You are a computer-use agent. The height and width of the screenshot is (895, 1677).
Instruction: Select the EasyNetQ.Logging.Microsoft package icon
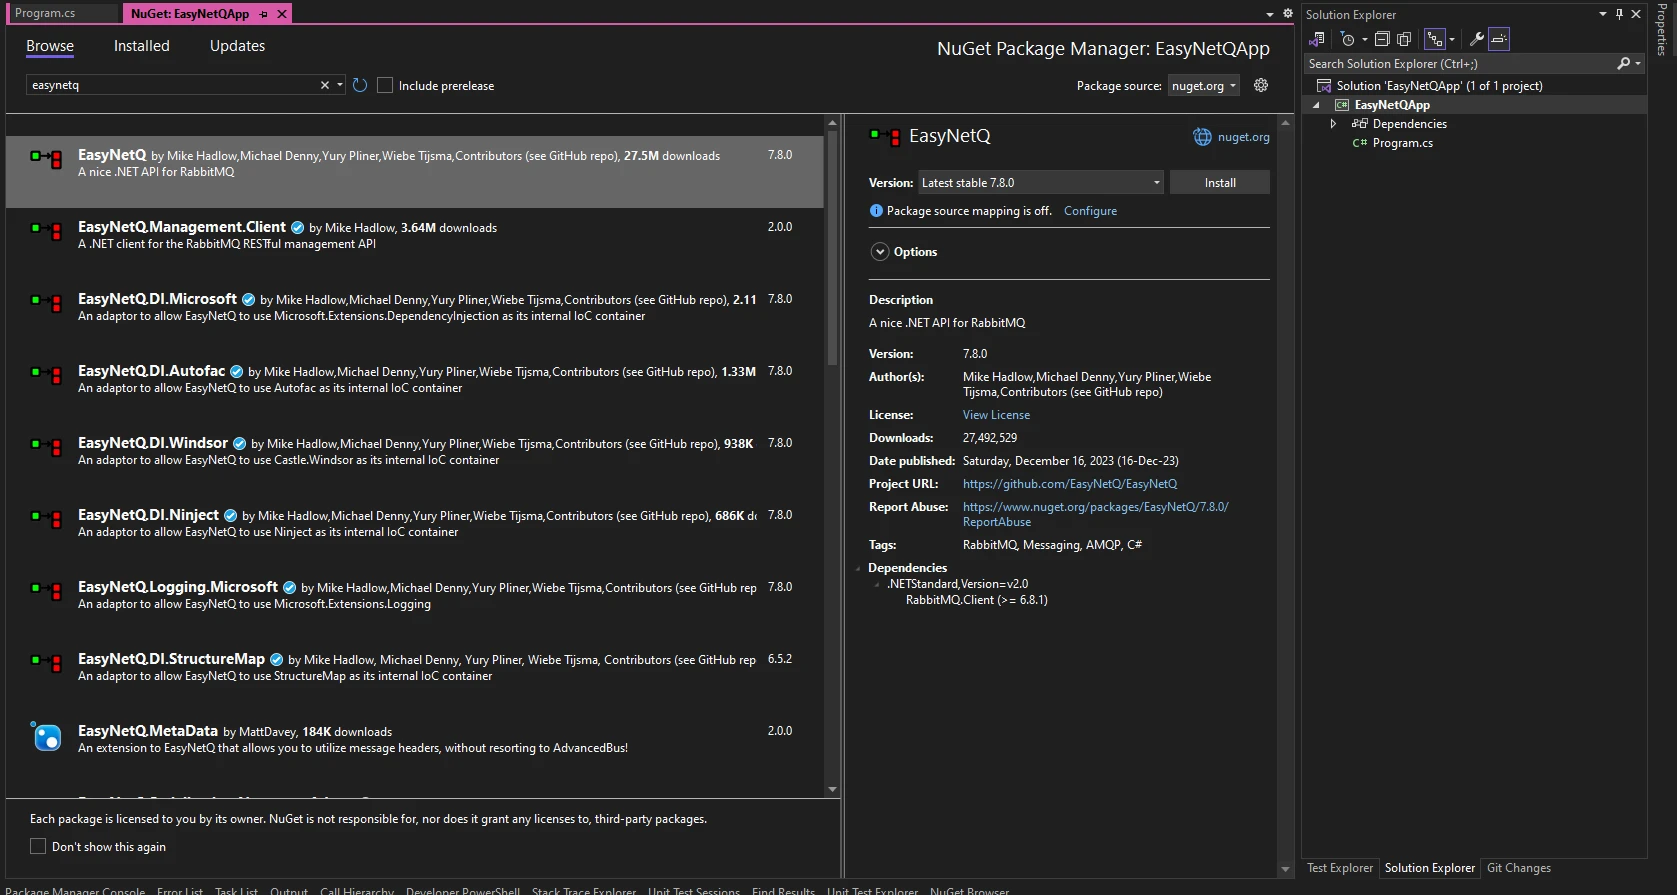pyautogui.click(x=47, y=591)
